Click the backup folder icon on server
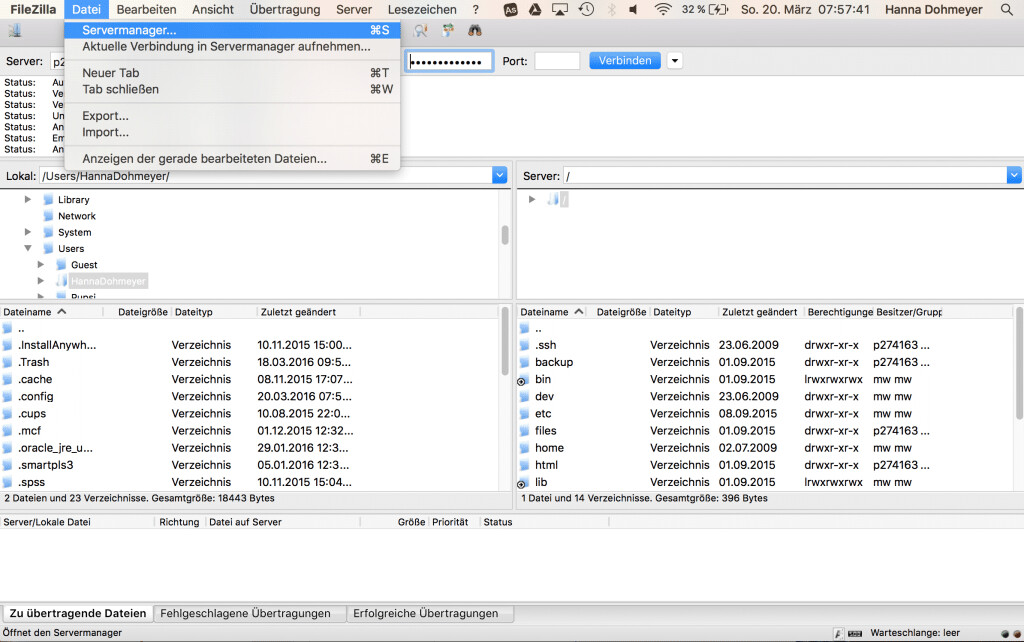The image size is (1024, 642). click(524, 362)
